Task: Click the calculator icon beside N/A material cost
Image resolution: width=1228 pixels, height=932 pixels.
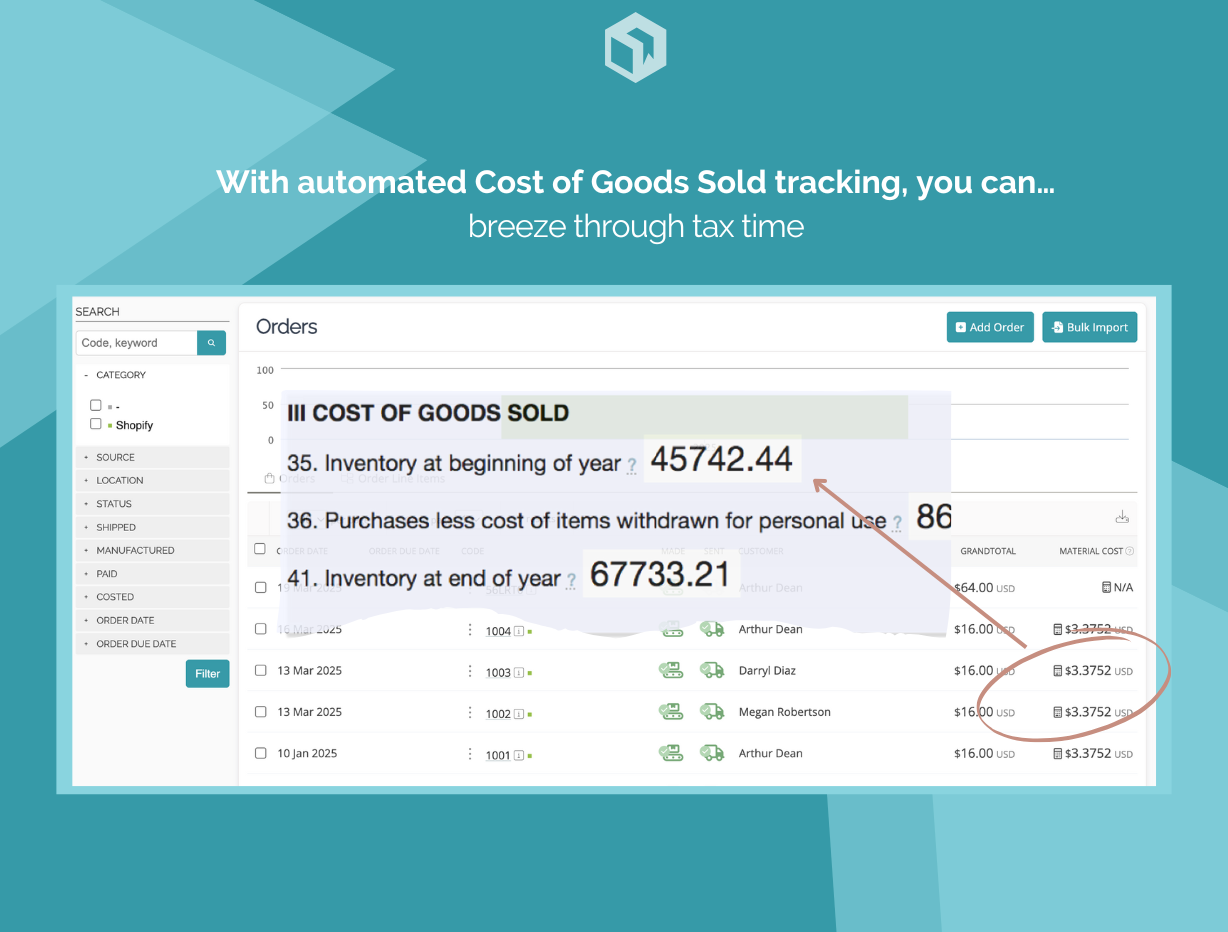Action: click(x=1106, y=587)
